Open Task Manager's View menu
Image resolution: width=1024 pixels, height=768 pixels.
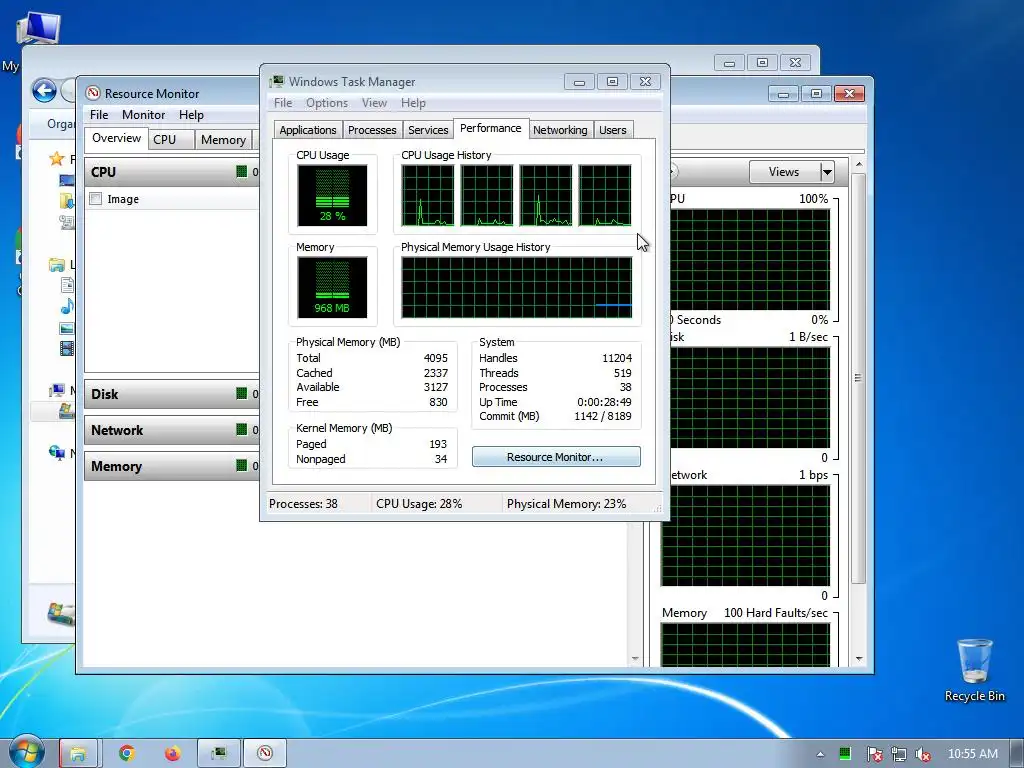click(x=374, y=103)
